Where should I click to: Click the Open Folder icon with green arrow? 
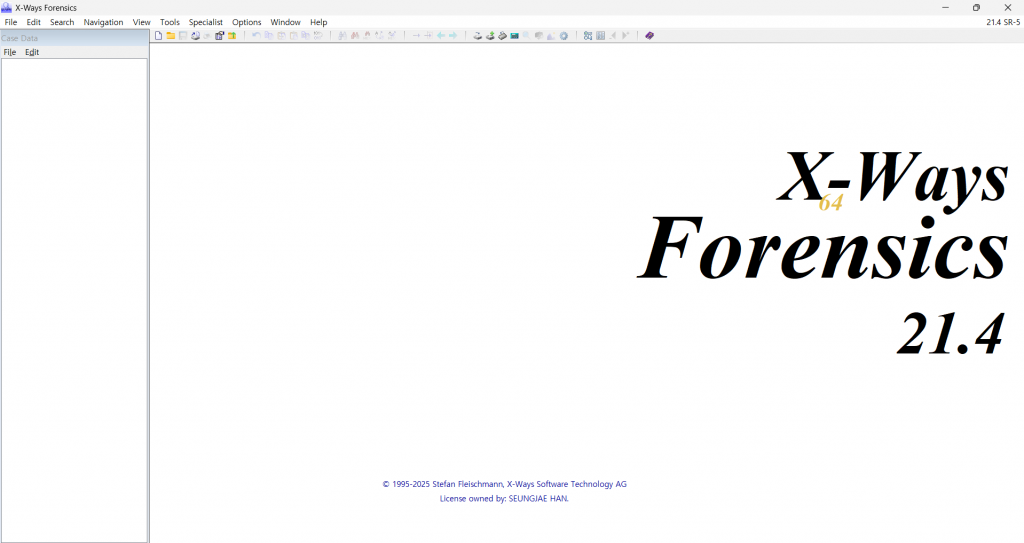(x=232, y=36)
